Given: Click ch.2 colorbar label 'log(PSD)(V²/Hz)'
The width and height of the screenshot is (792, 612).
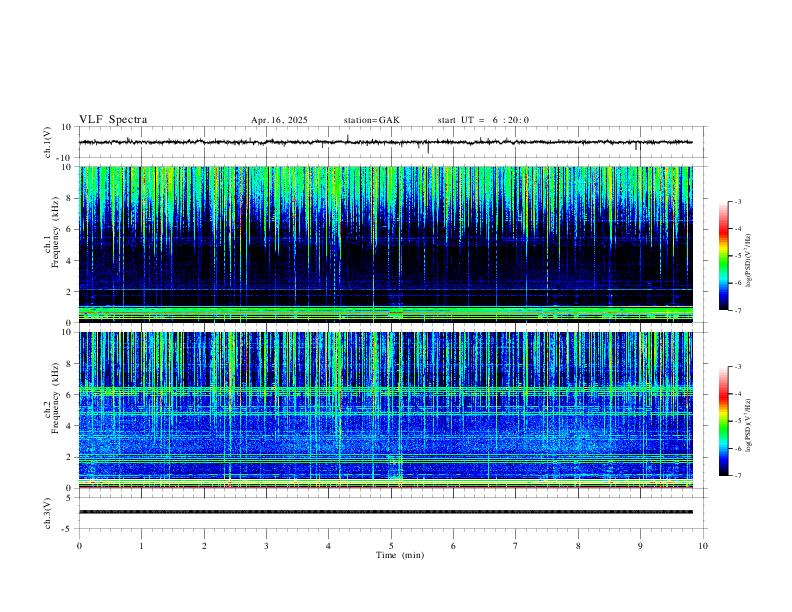Looking at the screenshot, I should click(x=749, y=426).
